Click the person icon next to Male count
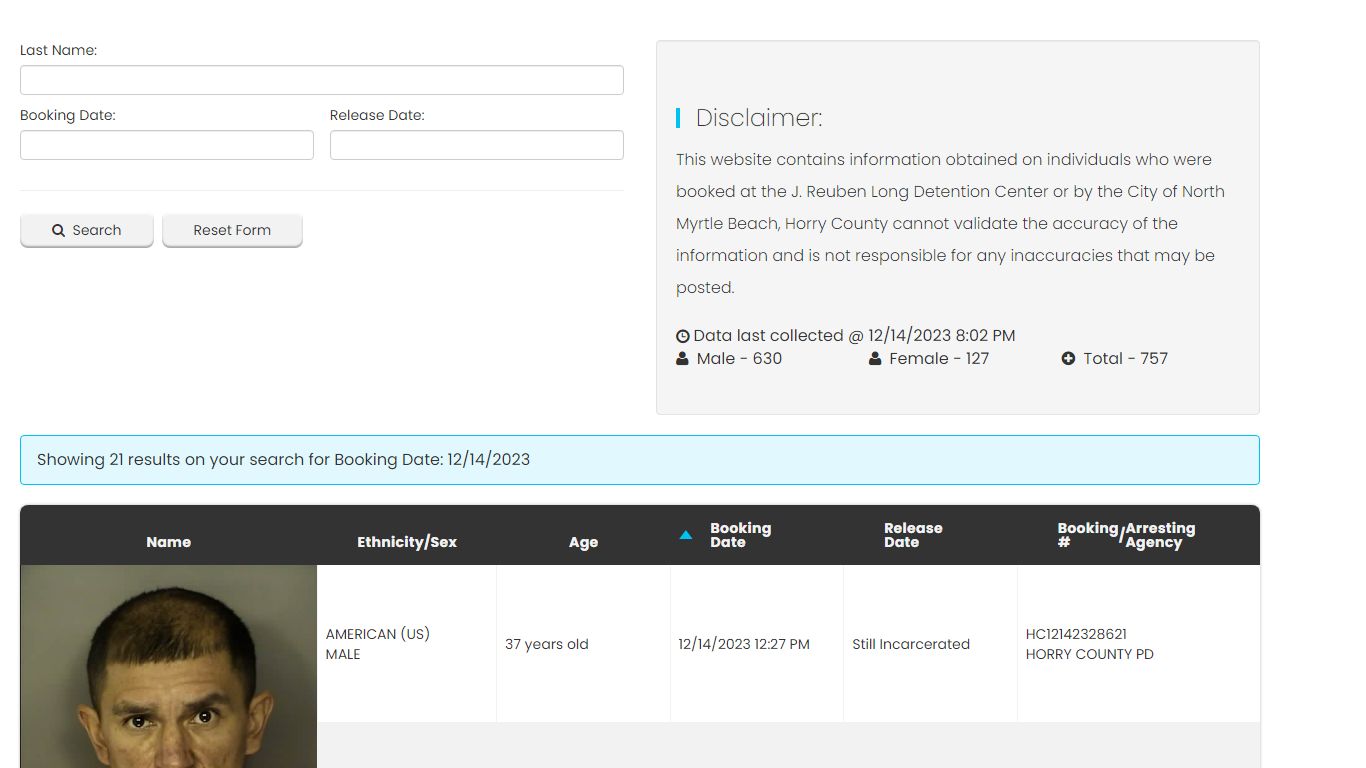The image size is (1366, 768). click(682, 358)
